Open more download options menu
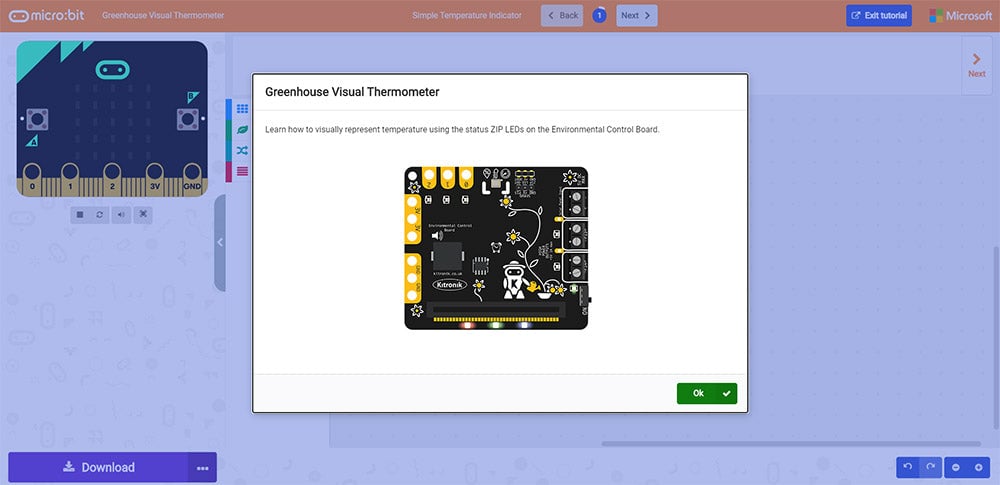This screenshot has height=485, width=1000. coord(203,467)
